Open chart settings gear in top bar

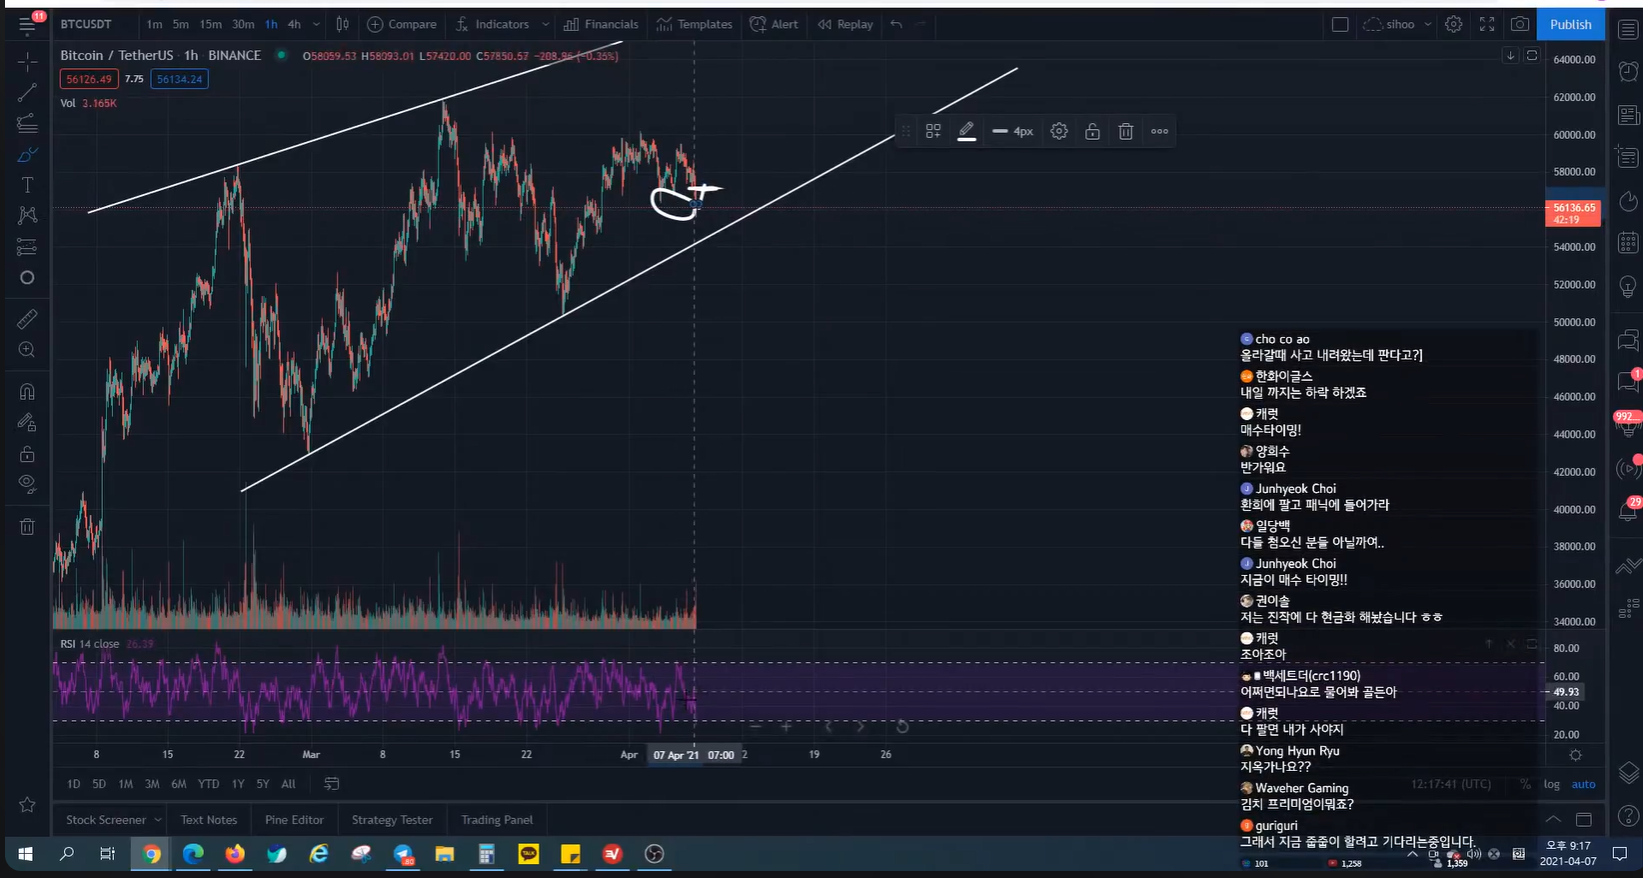coord(1454,24)
